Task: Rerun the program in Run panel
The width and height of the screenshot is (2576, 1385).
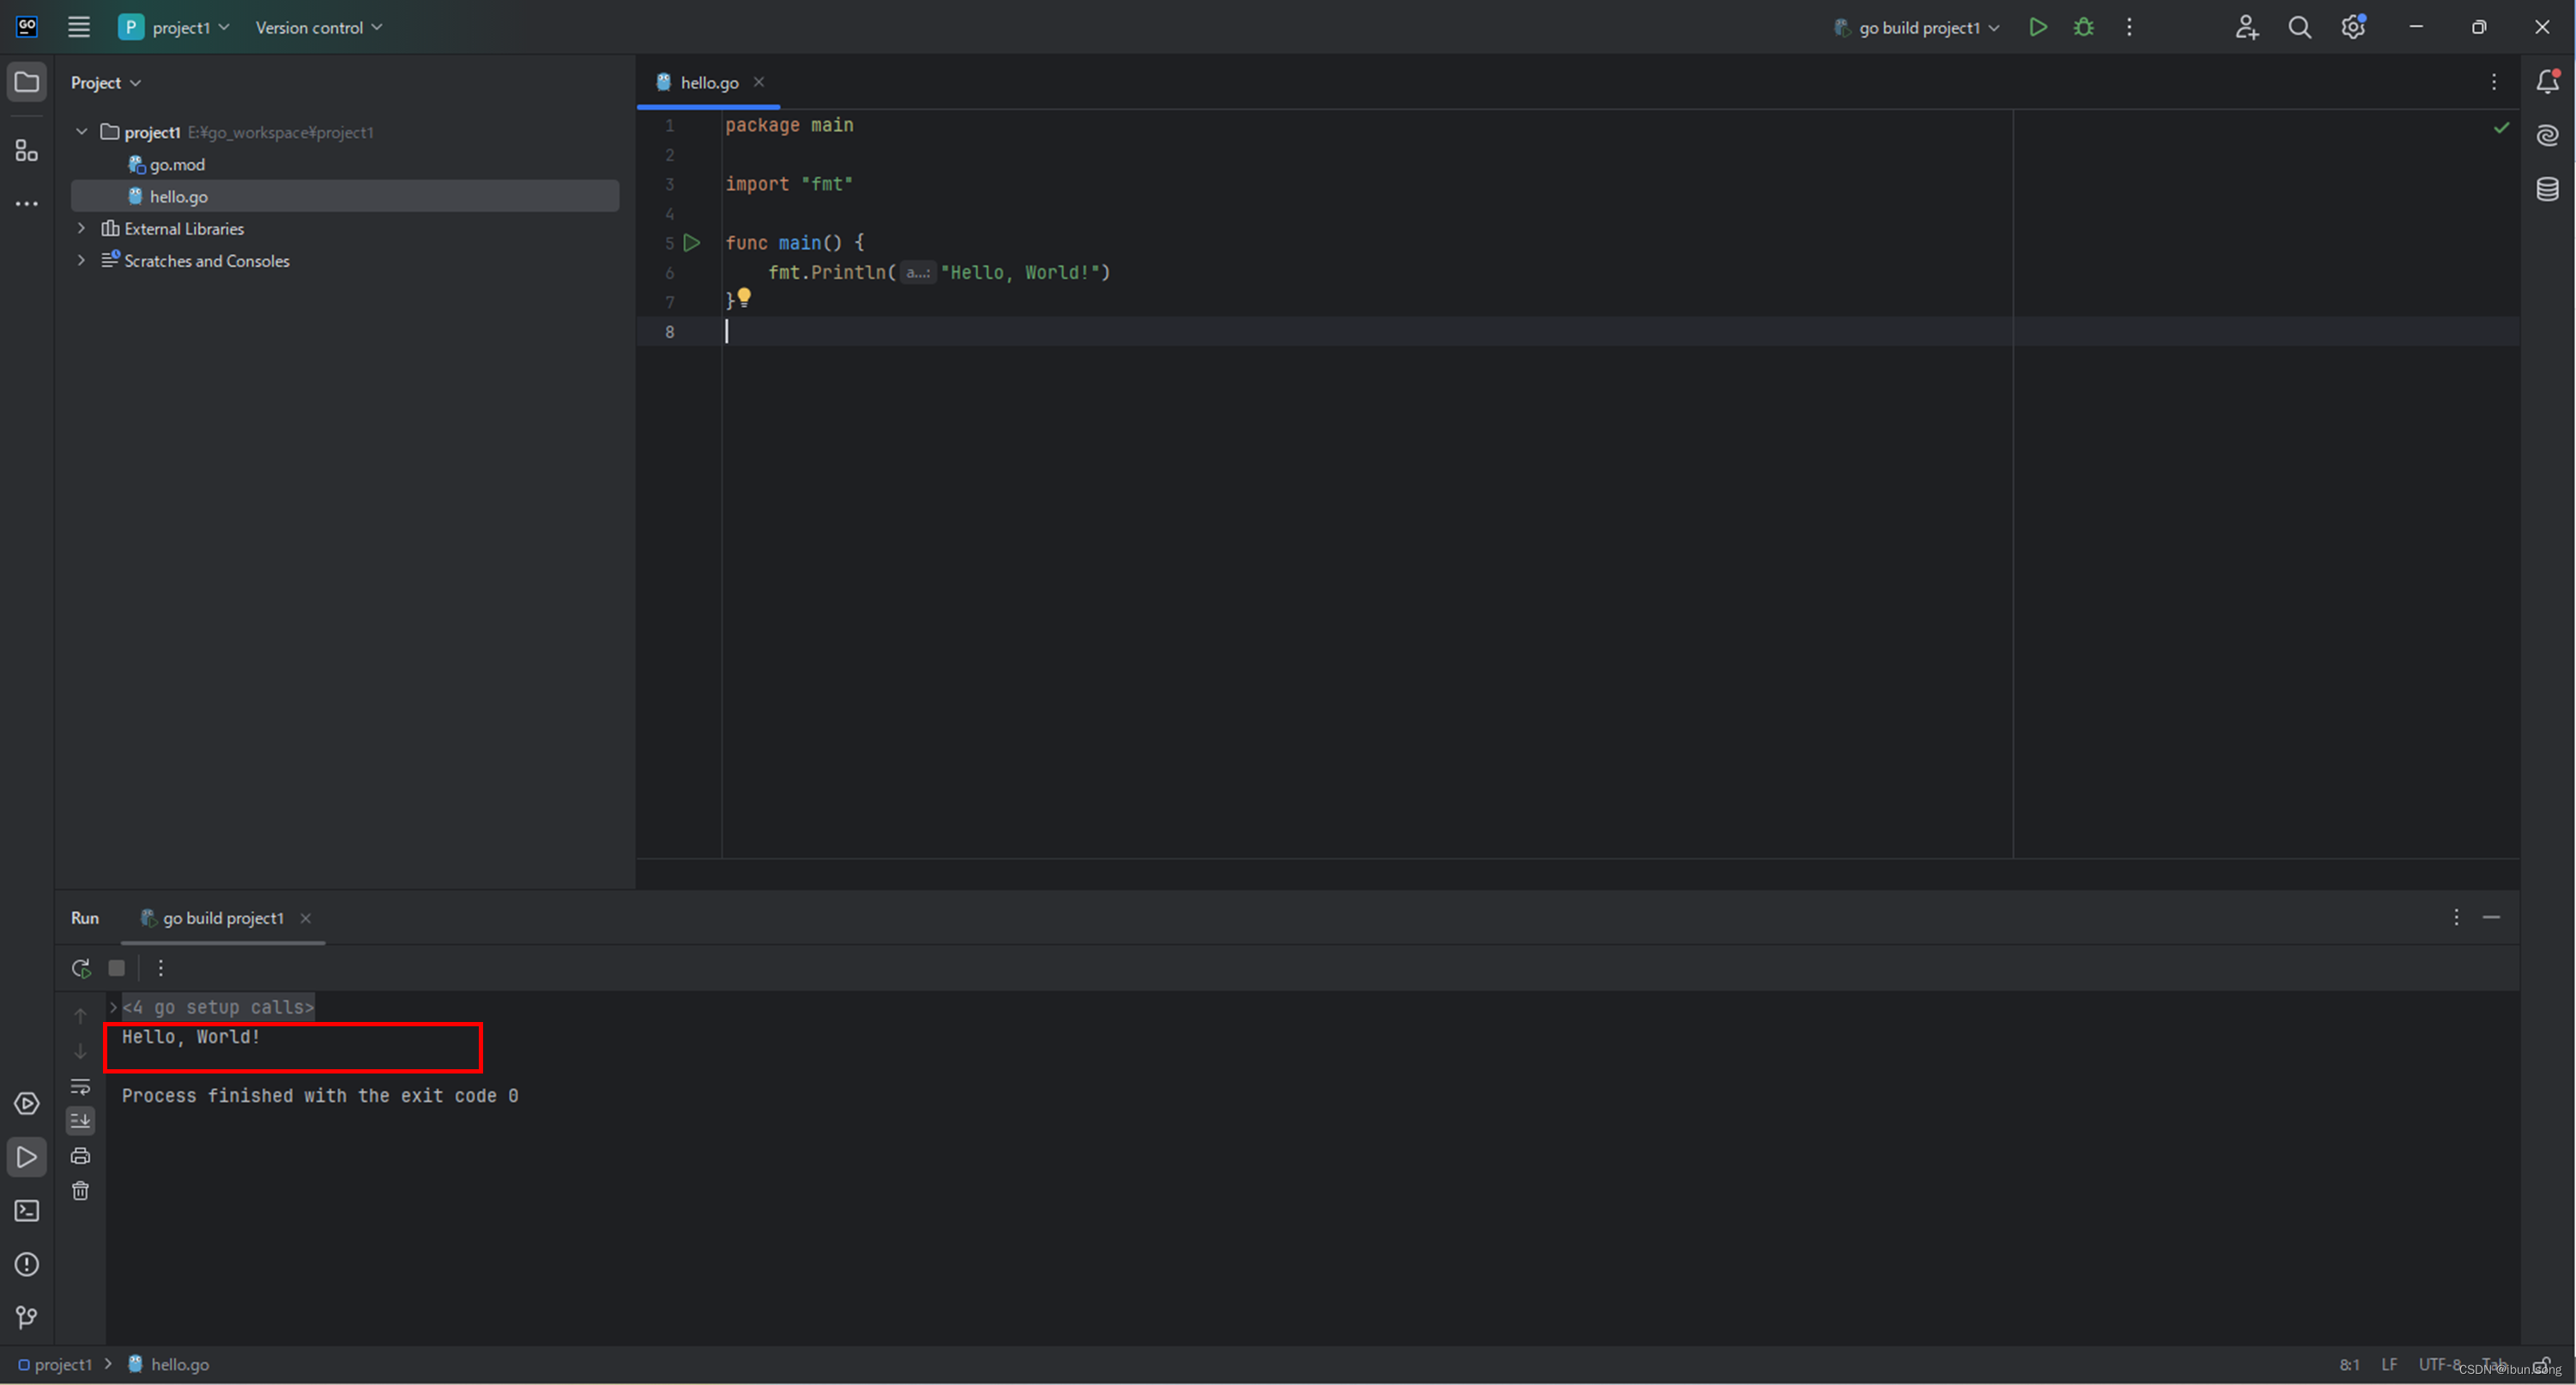Action: pyautogui.click(x=81, y=968)
